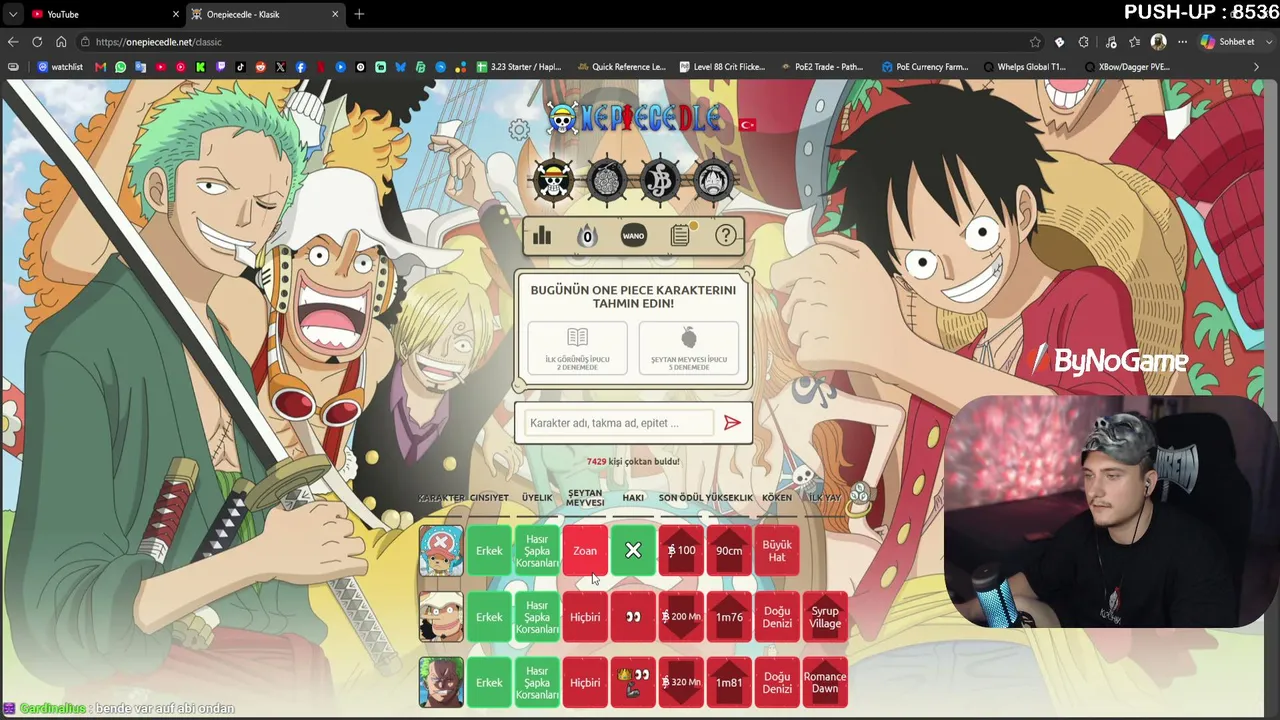Open the how-to-play question mark help

[726, 235]
